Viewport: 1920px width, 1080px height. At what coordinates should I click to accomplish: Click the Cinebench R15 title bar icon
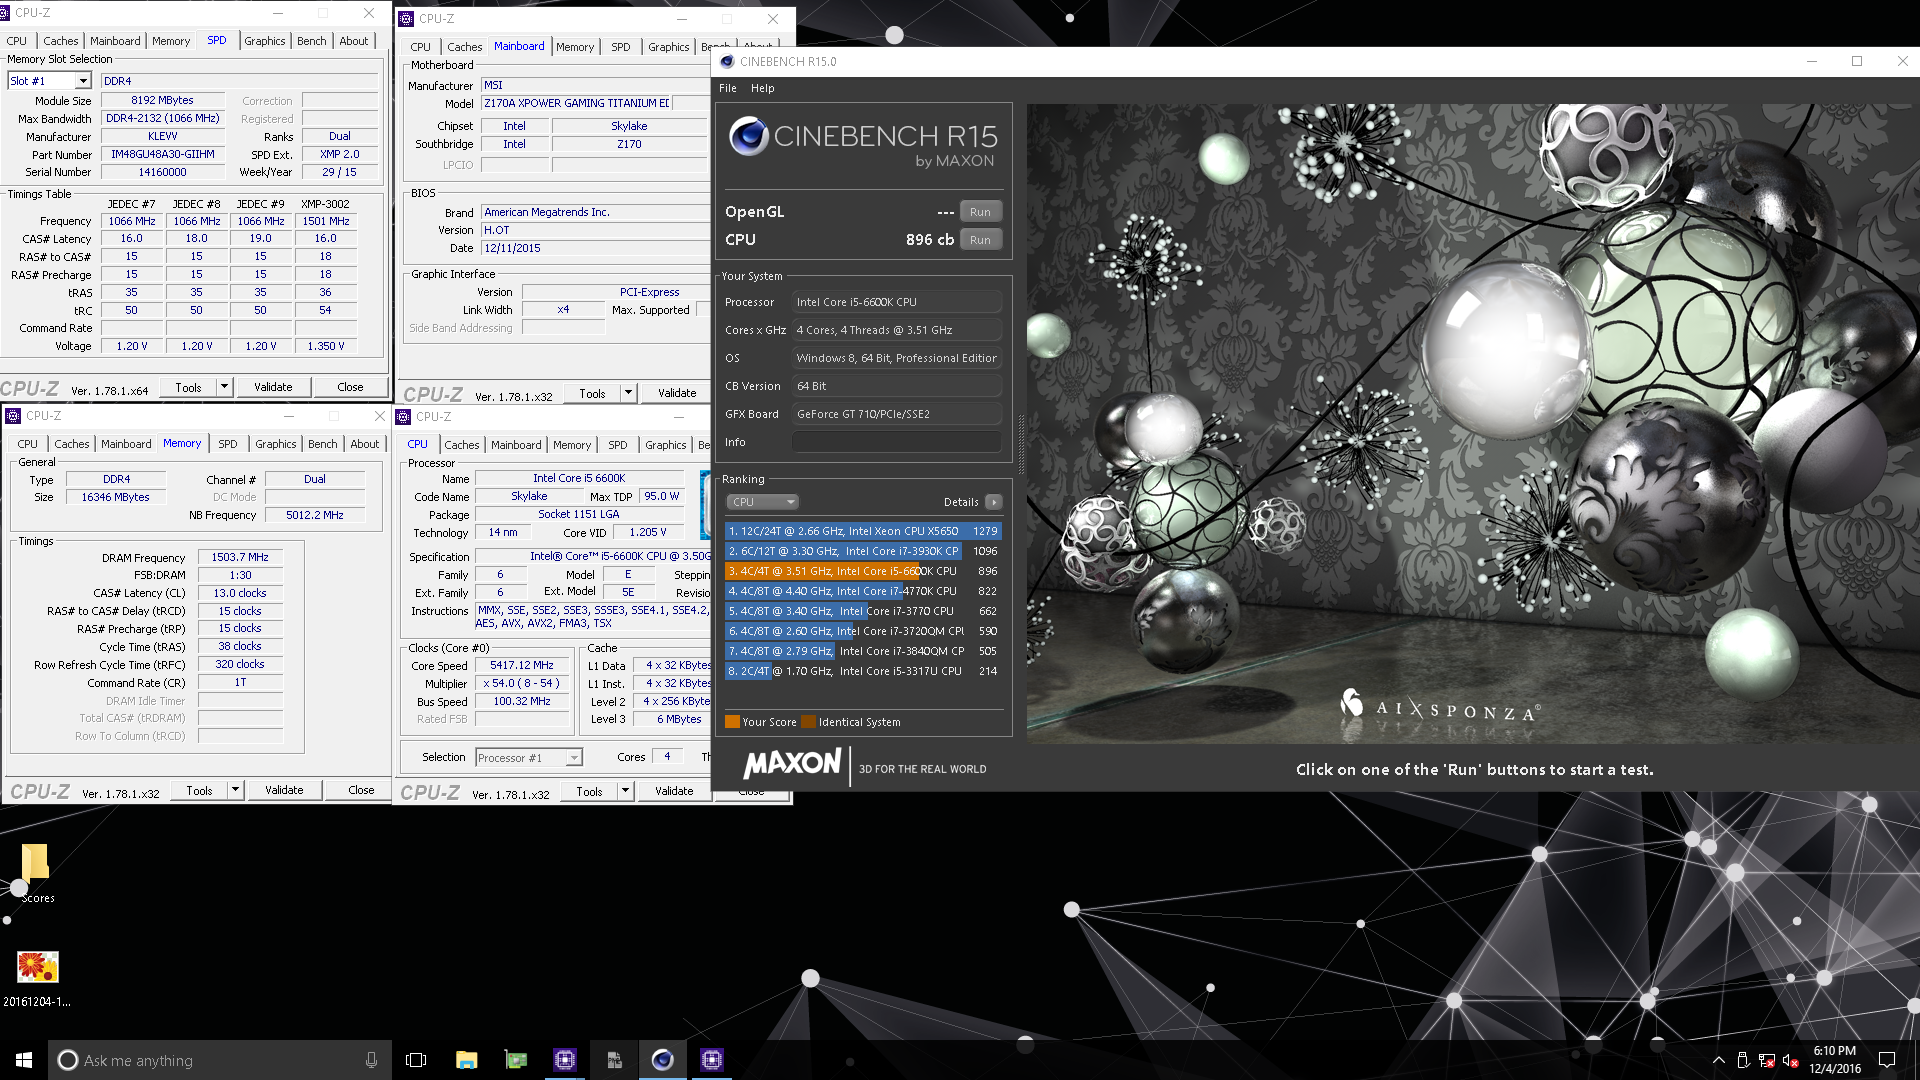click(x=727, y=61)
